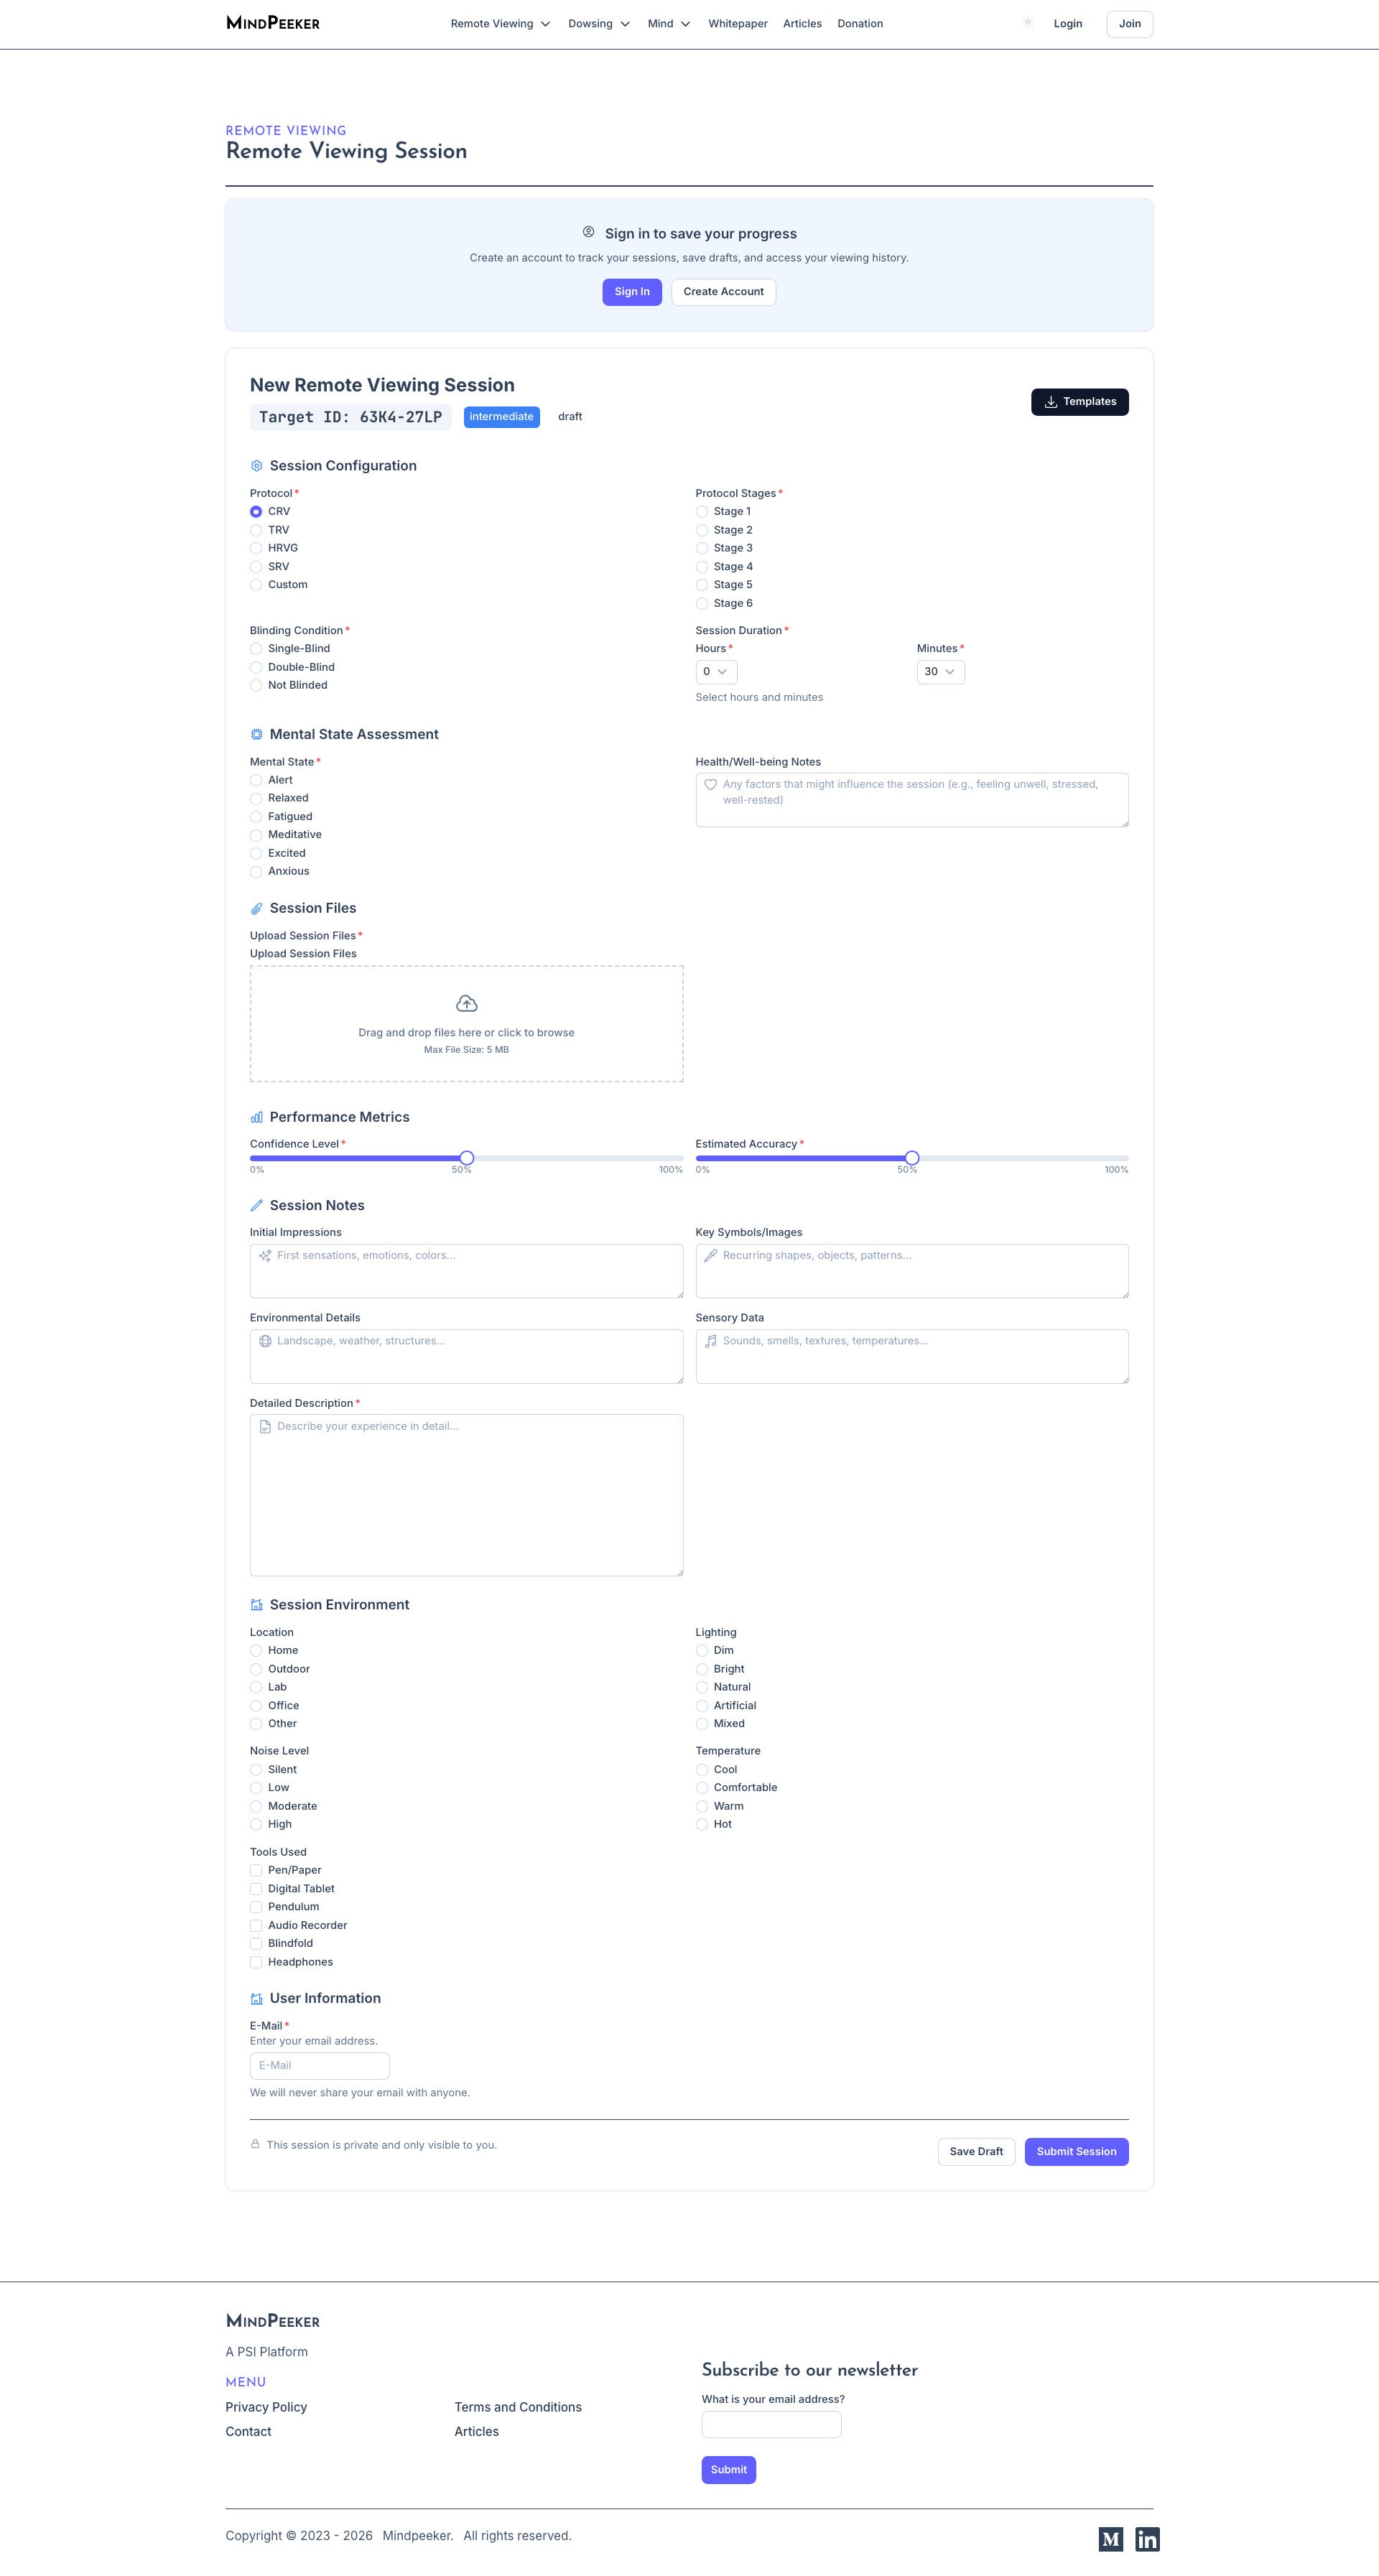This screenshot has width=1379, height=2576.
Task: Click the Performance Metrics chart icon
Action: pyautogui.click(x=256, y=1117)
